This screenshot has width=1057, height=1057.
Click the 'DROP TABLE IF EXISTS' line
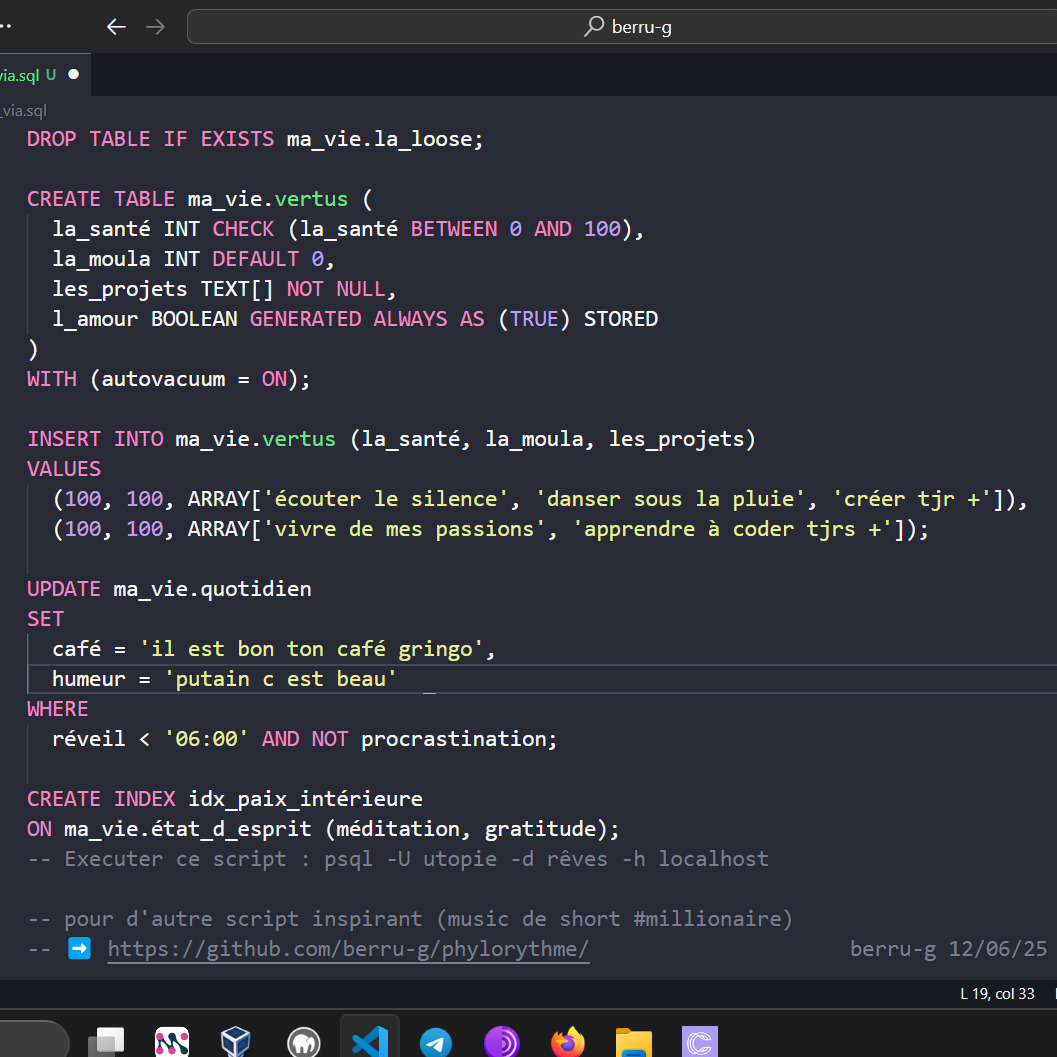pyautogui.click(x=255, y=139)
